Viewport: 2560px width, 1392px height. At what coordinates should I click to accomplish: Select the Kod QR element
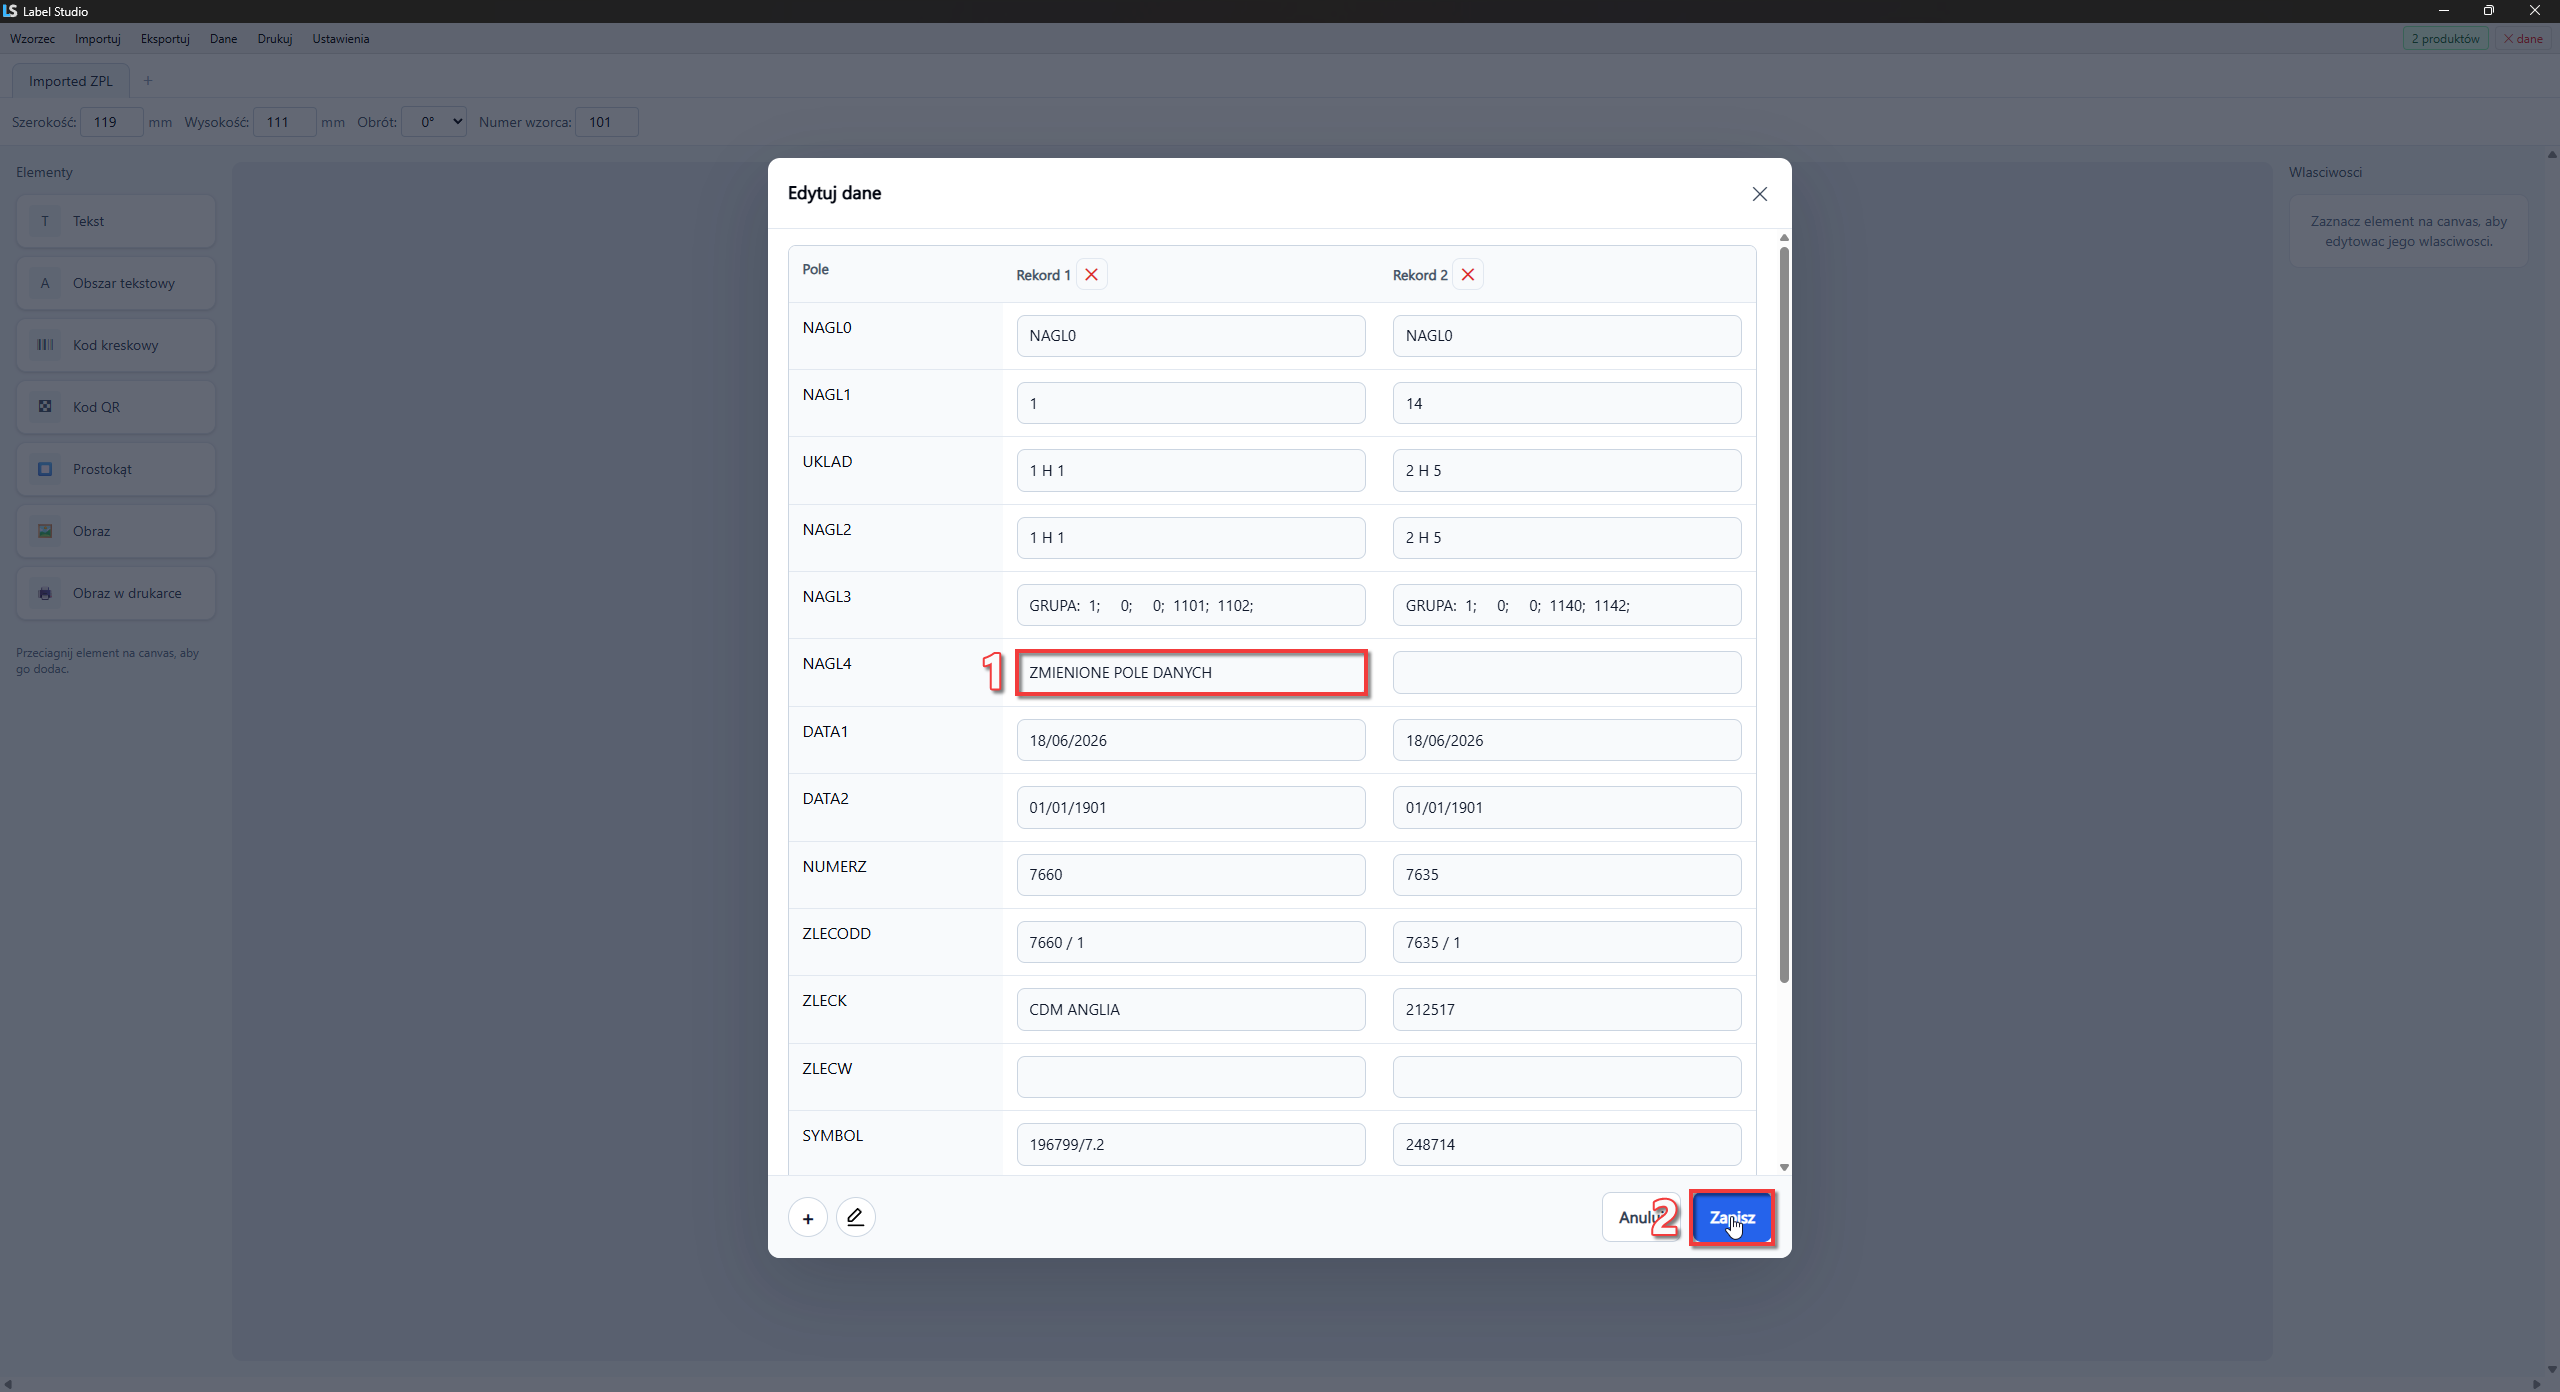pyautogui.click(x=116, y=407)
